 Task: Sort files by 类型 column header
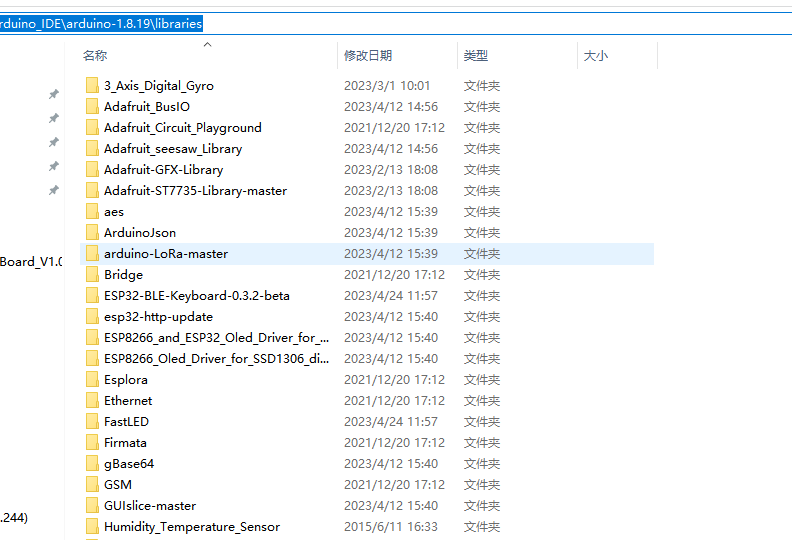tap(476, 56)
